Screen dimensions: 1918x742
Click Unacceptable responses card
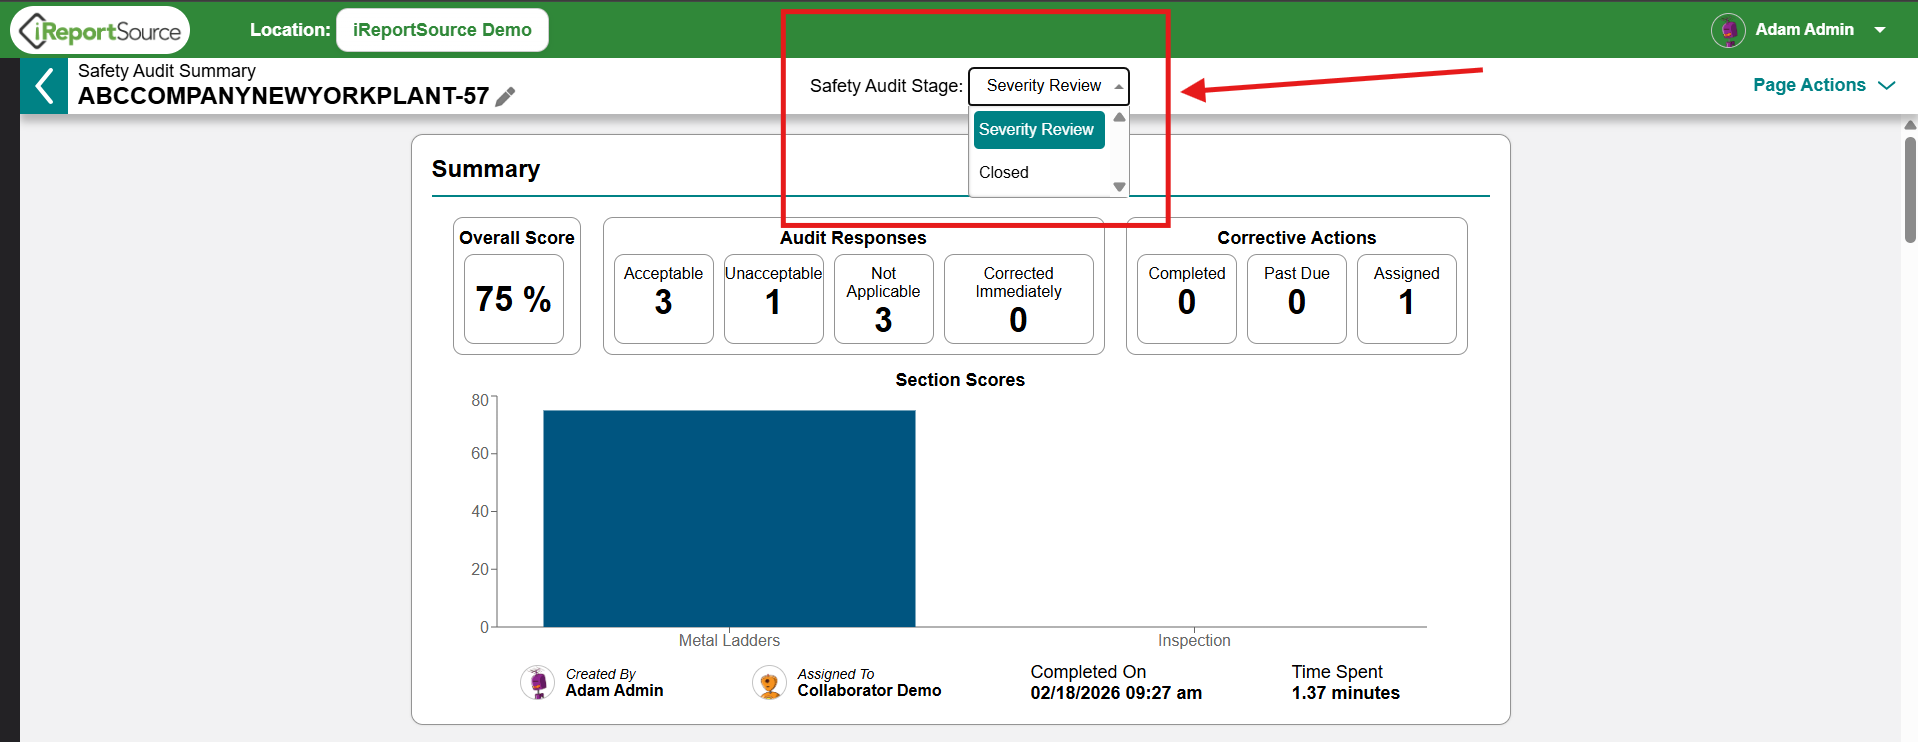pyautogui.click(x=774, y=299)
